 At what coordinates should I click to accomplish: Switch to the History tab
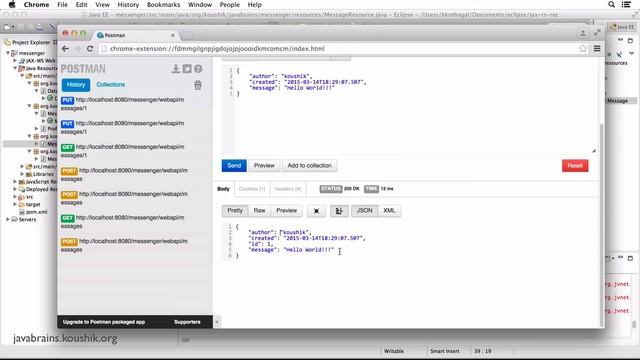pyautogui.click(x=76, y=84)
